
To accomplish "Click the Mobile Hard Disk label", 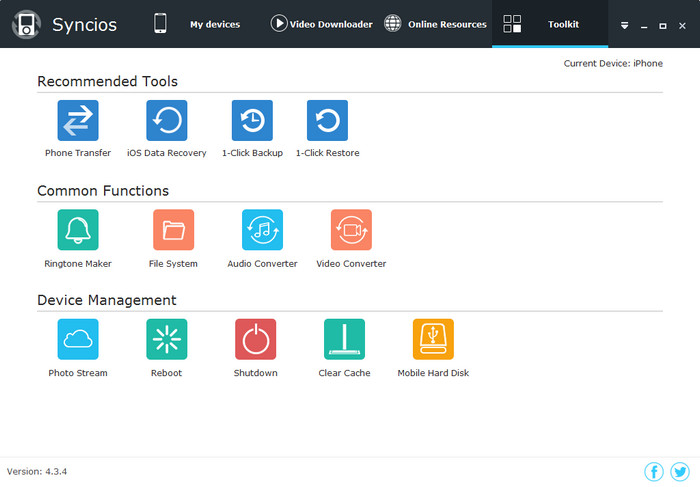I will [x=433, y=373].
